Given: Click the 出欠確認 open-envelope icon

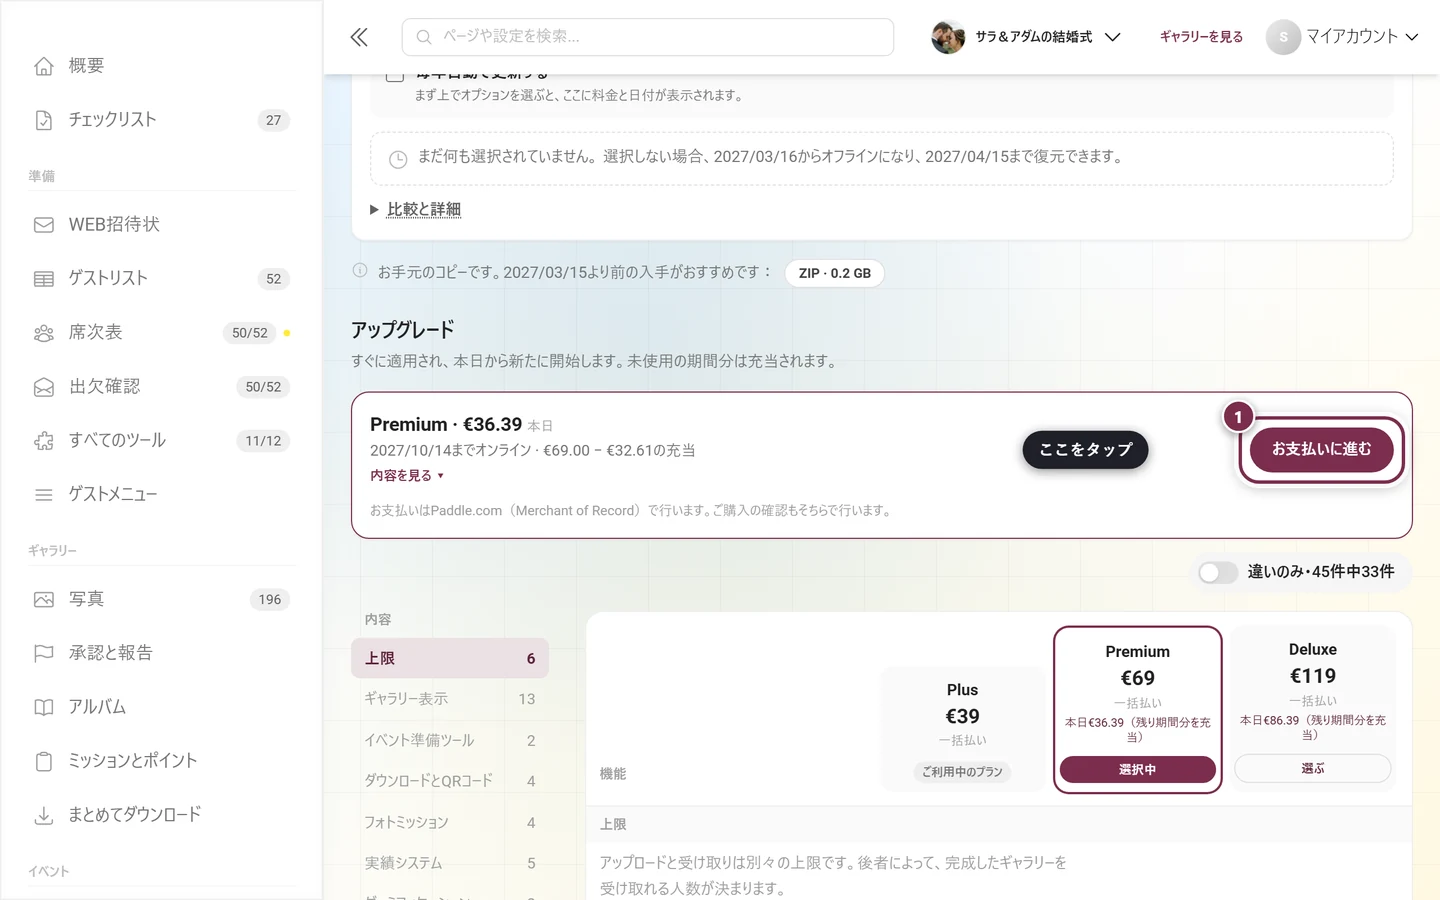Looking at the screenshot, I should 44,387.
